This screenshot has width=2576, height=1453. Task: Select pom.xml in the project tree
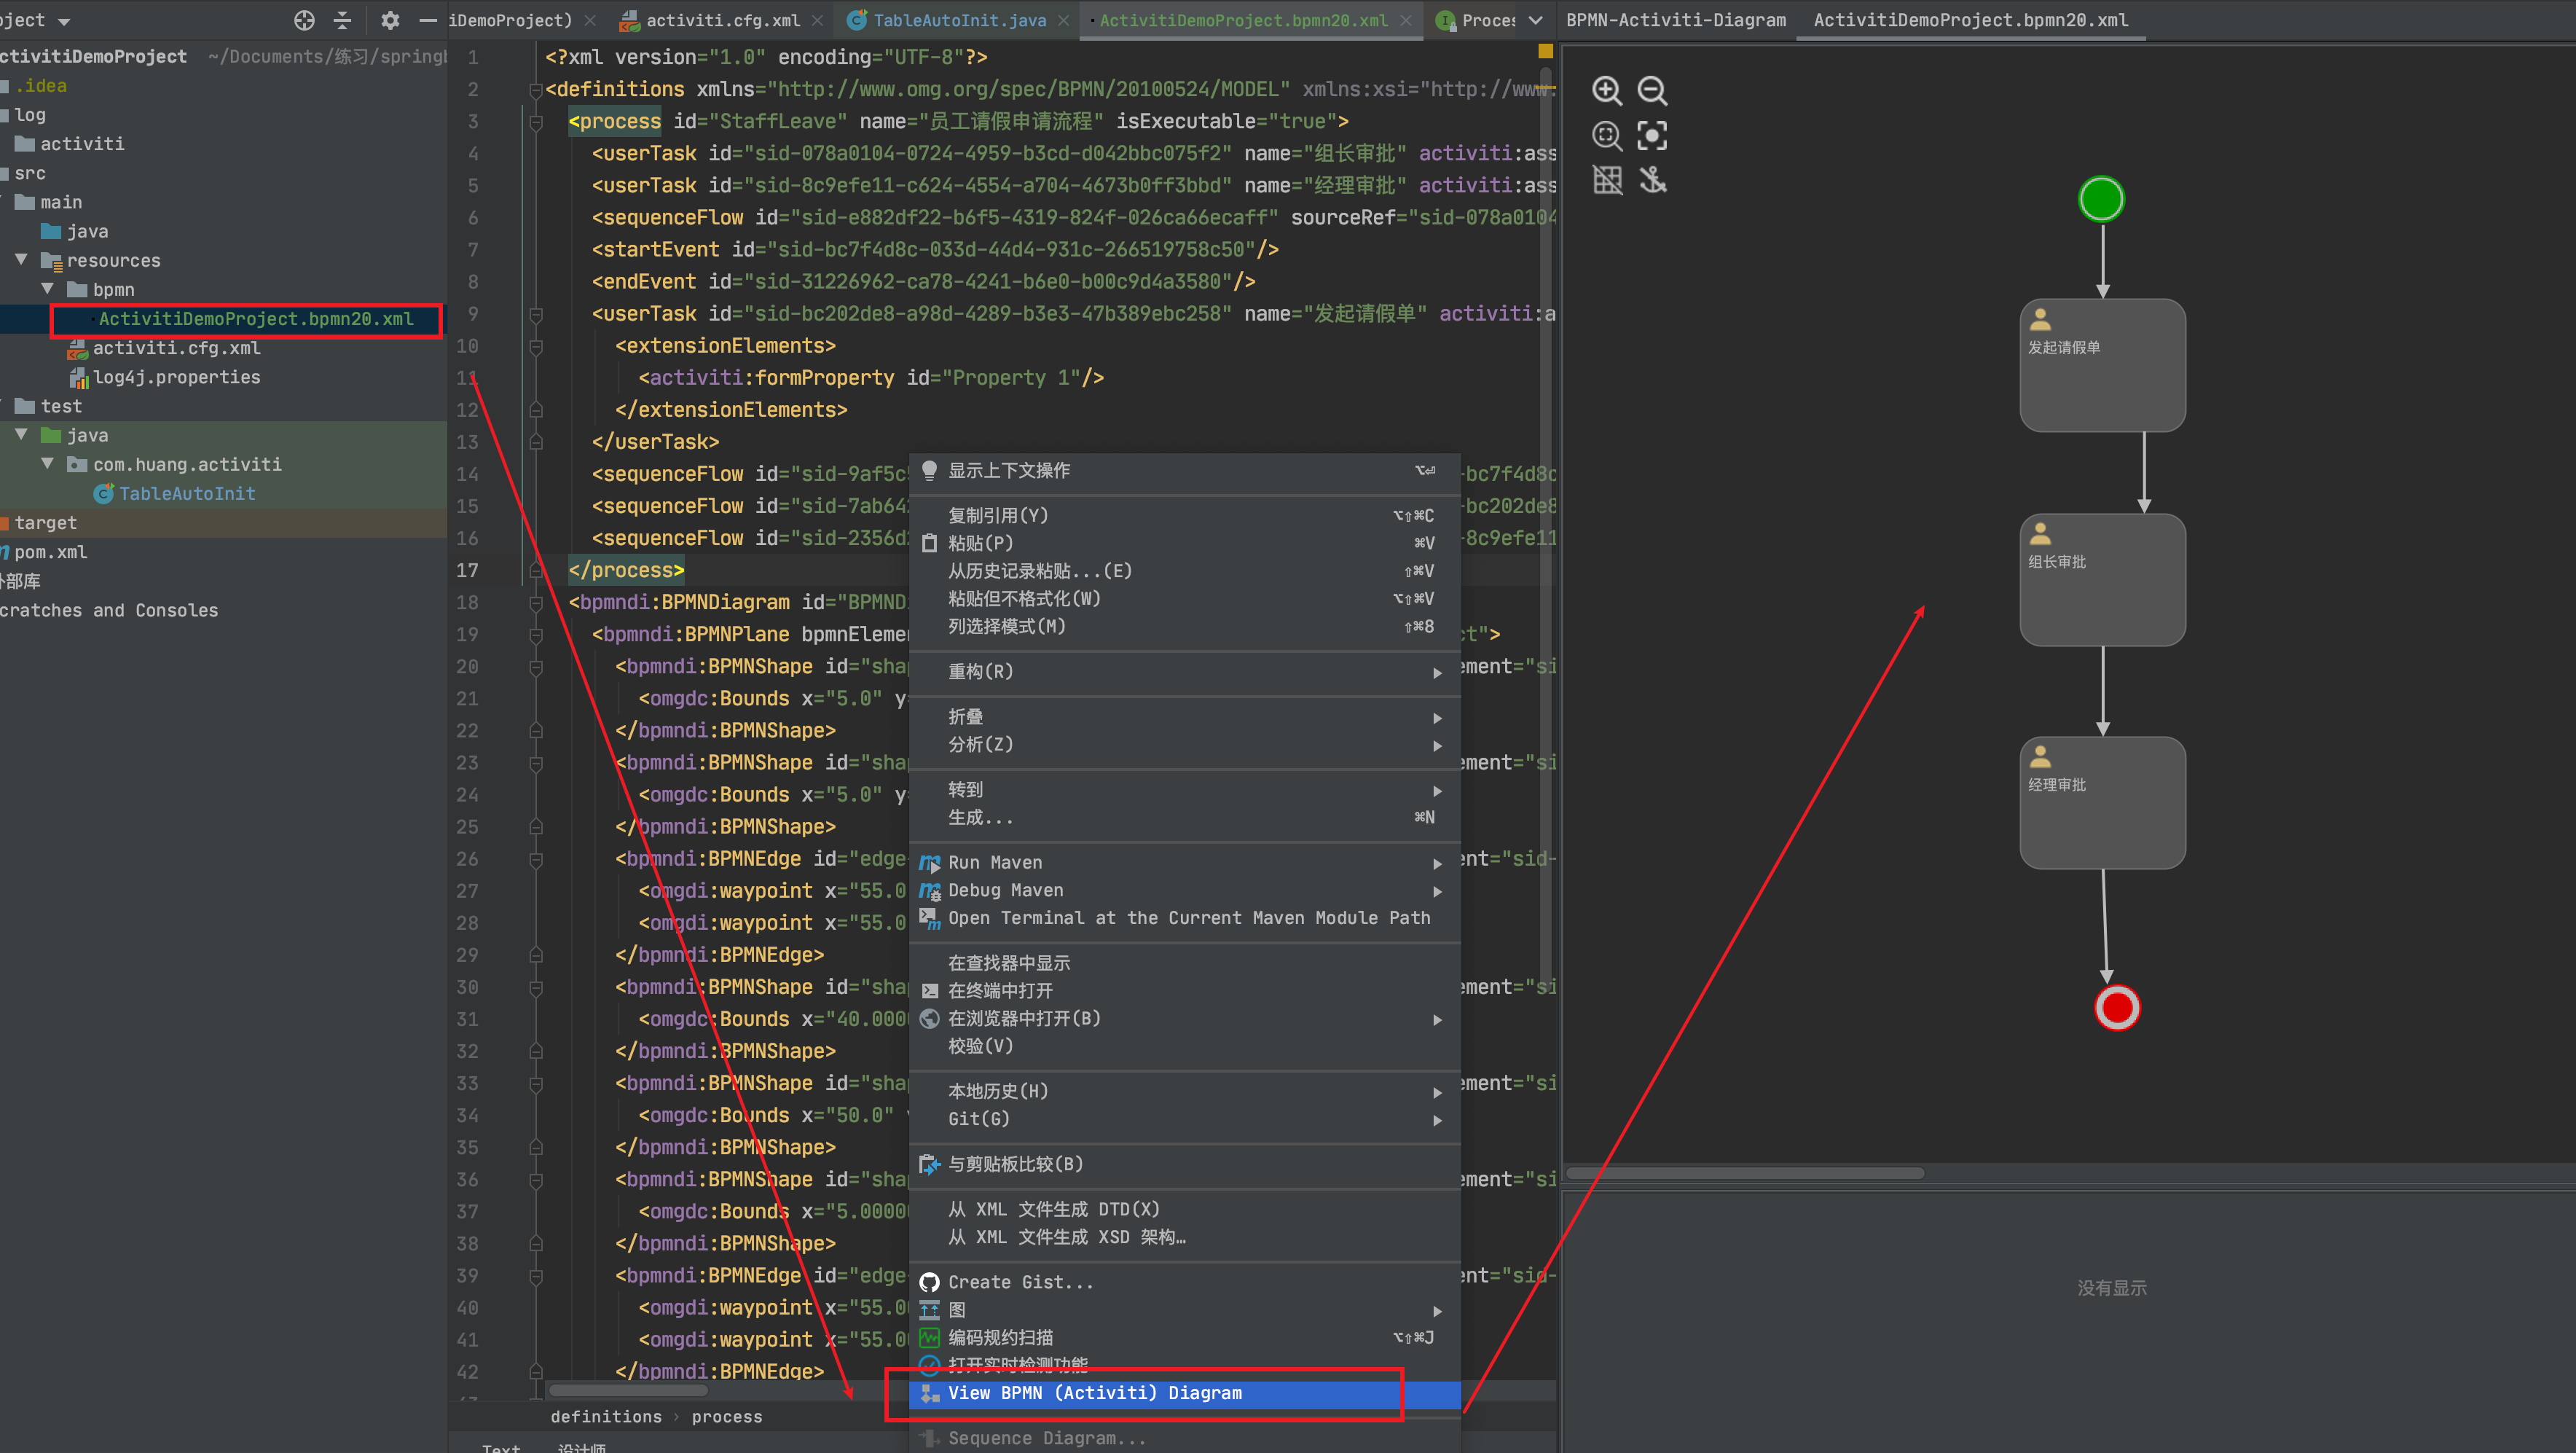click(x=50, y=552)
